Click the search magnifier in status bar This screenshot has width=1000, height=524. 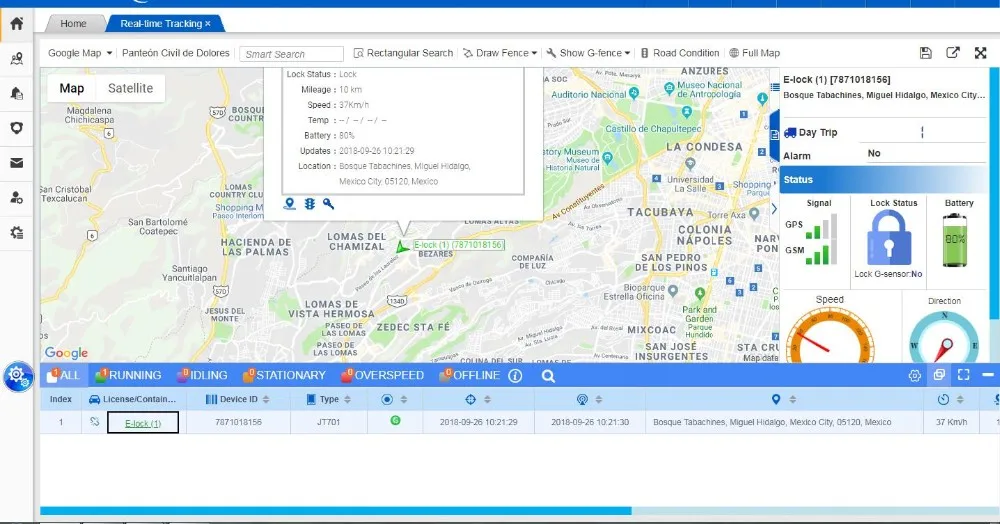click(548, 375)
